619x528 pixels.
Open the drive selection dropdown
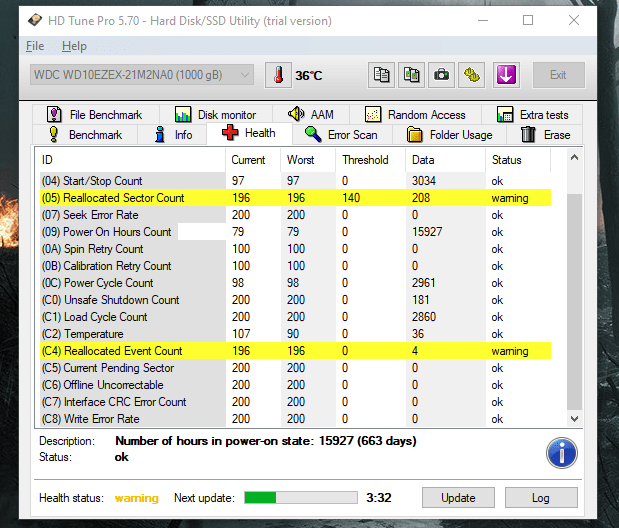point(142,75)
